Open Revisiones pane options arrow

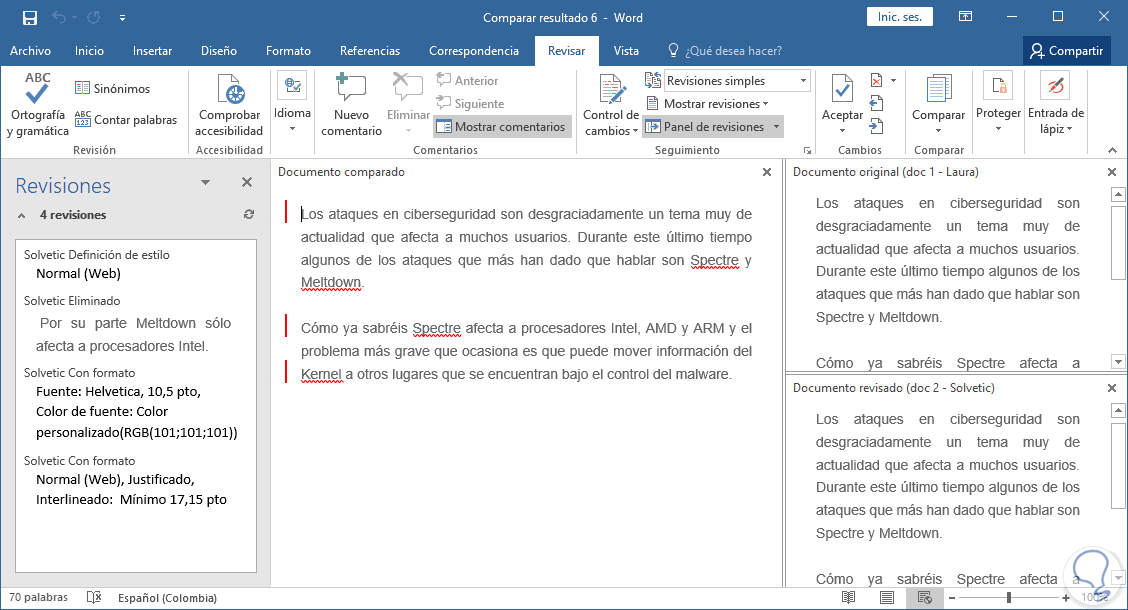coord(205,183)
